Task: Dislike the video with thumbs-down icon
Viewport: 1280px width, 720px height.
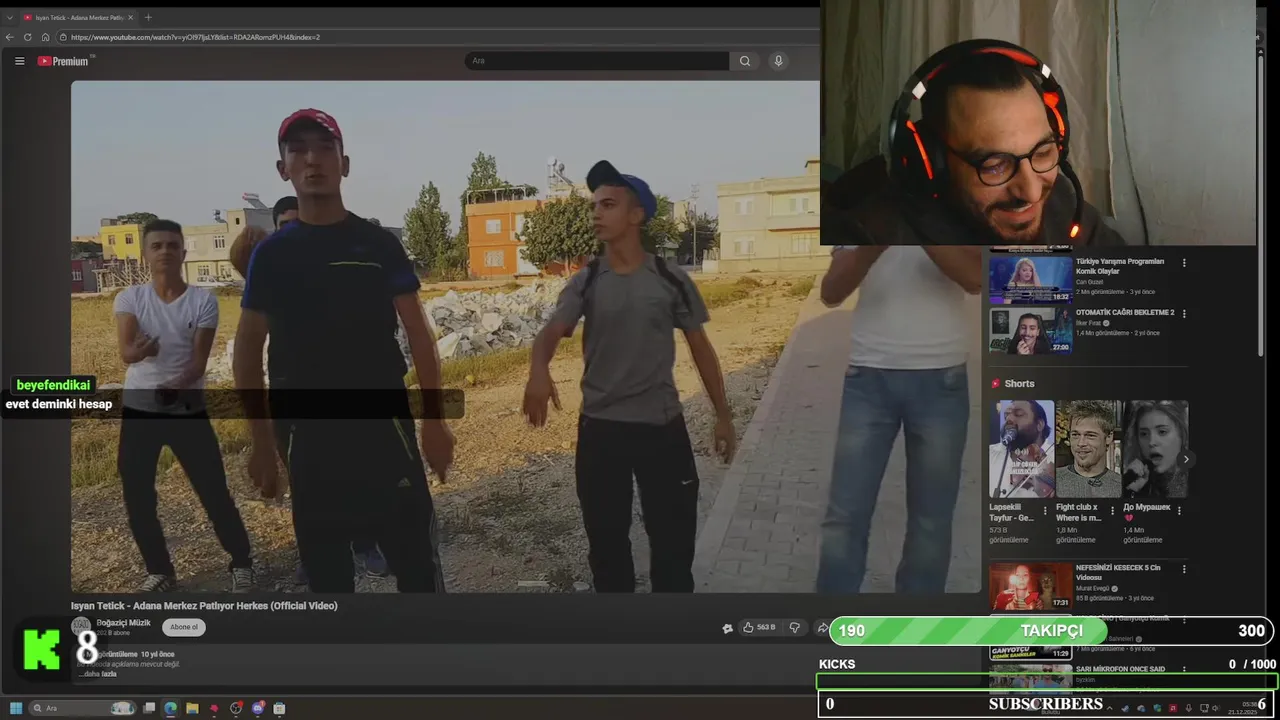Action: coord(795,627)
